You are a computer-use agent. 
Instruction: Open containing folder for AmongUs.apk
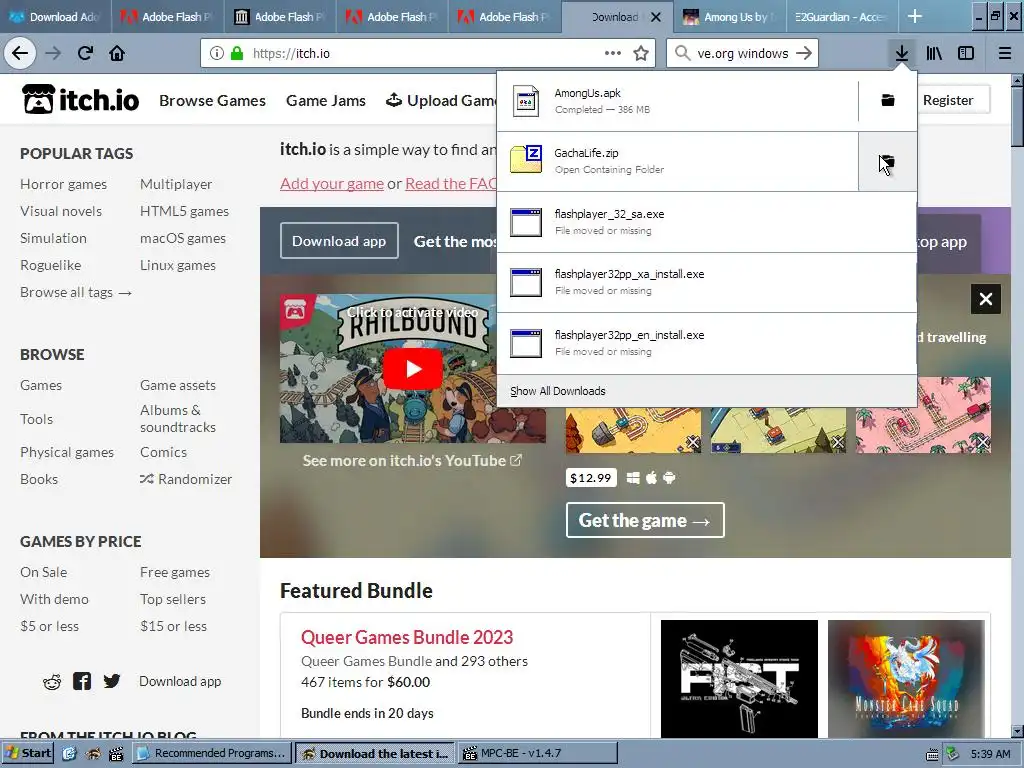[x=888, y=101]
